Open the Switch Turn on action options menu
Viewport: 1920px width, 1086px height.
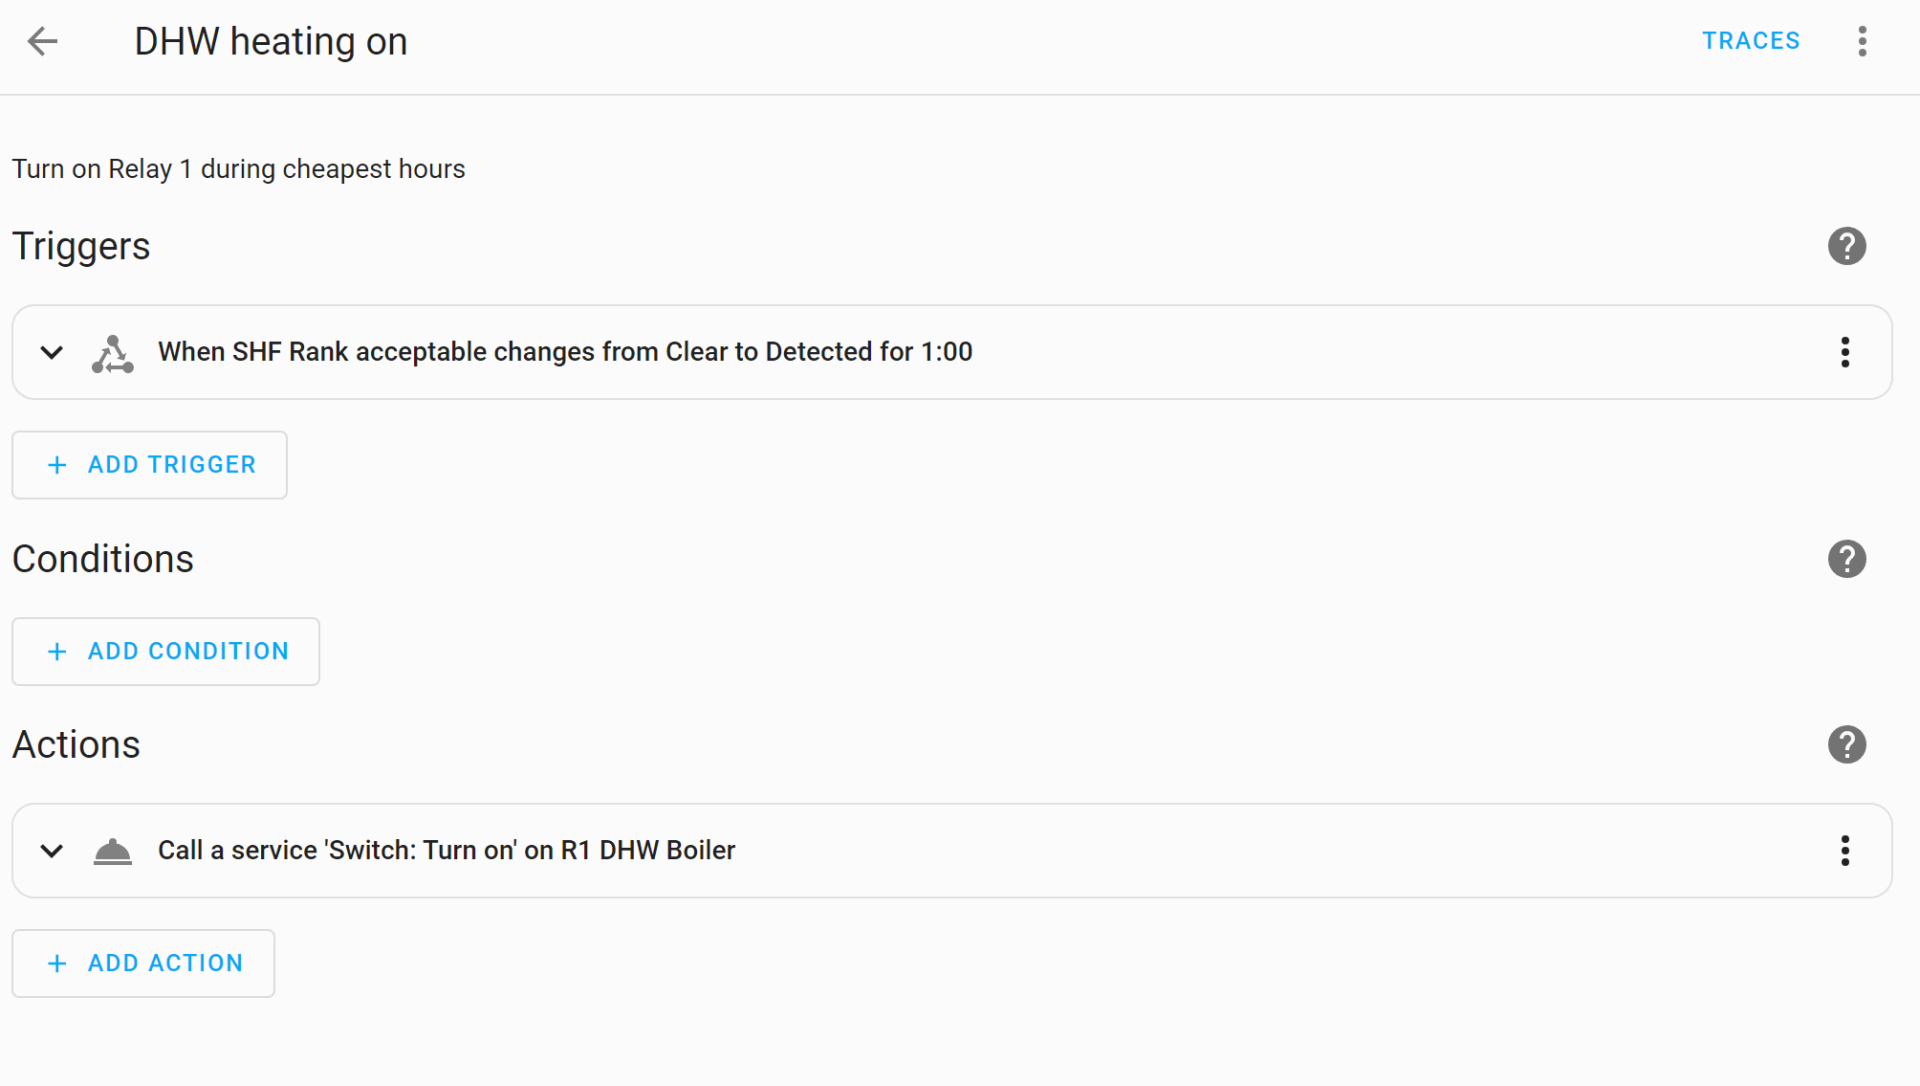[1845, 851]
